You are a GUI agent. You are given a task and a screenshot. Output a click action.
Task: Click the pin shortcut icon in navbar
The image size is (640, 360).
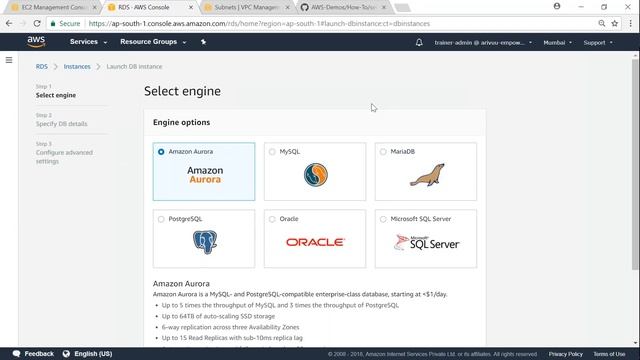[203, 42]
